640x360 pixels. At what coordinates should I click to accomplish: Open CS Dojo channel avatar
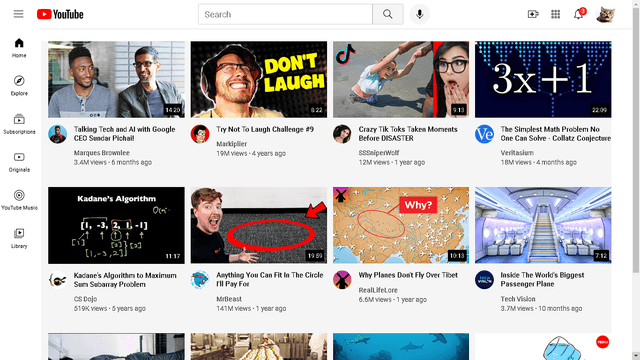pyautogui.click(x=58, y=280)
